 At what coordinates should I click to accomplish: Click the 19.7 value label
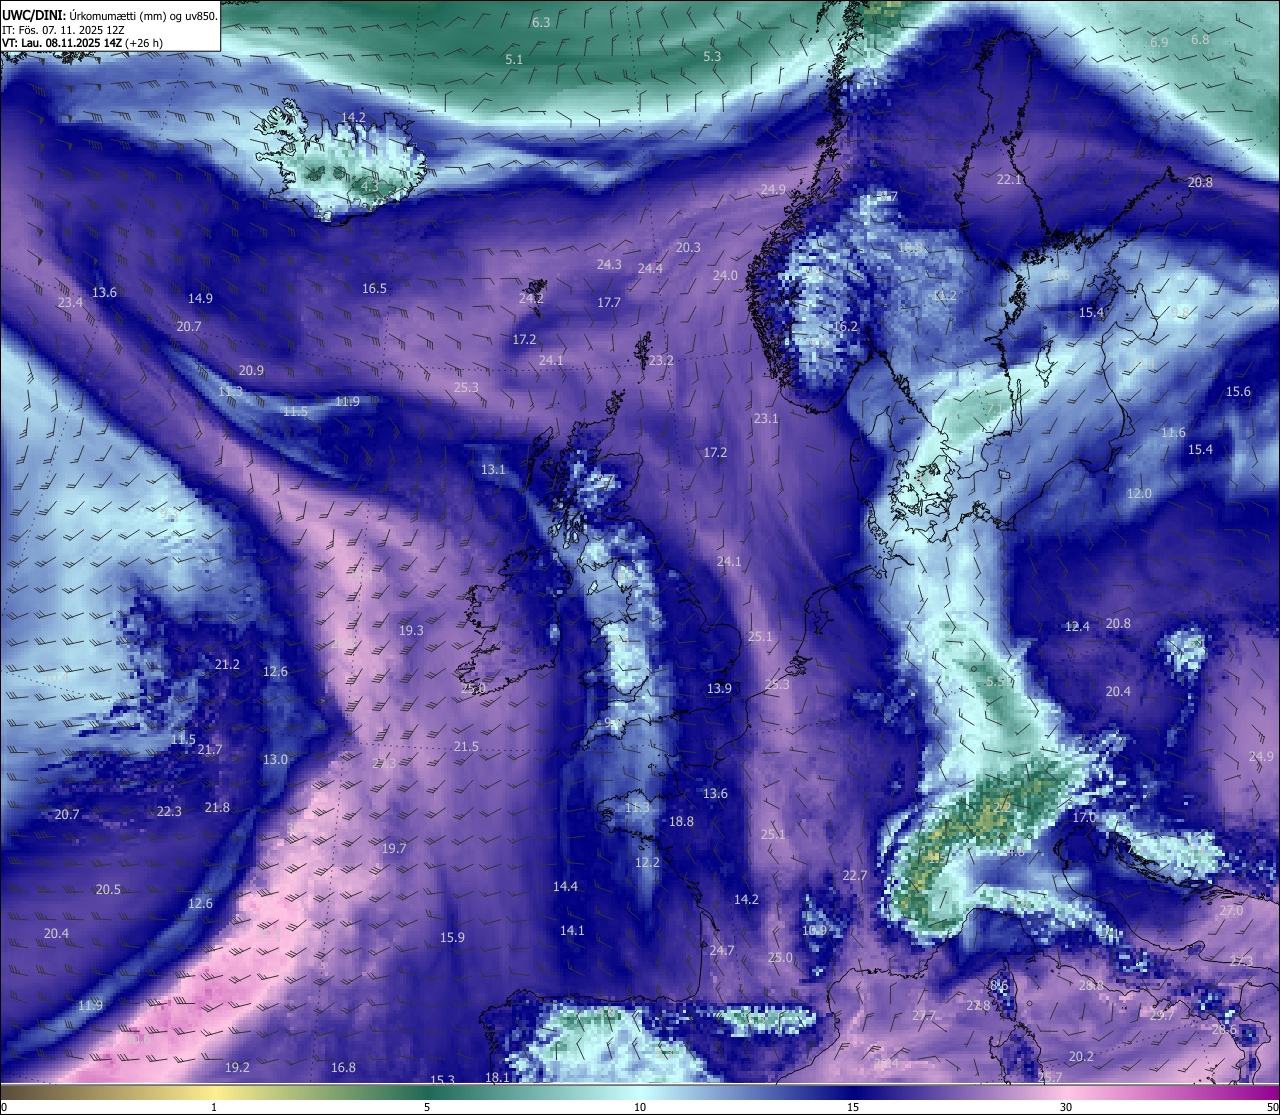pos(394,849)
